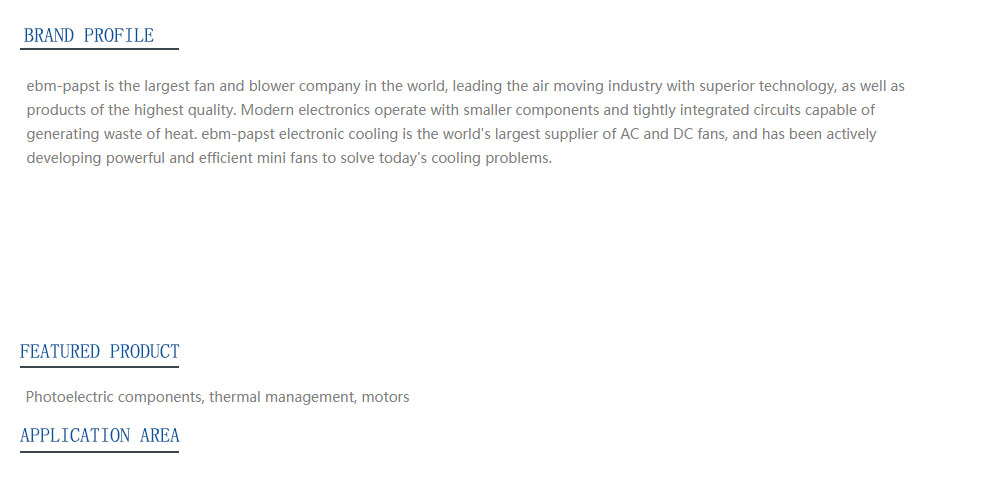Viewport: 1000px width, 500px height.
Task: Click the line starting 'products of the highest quality'
Action: (x=450, y=110)
